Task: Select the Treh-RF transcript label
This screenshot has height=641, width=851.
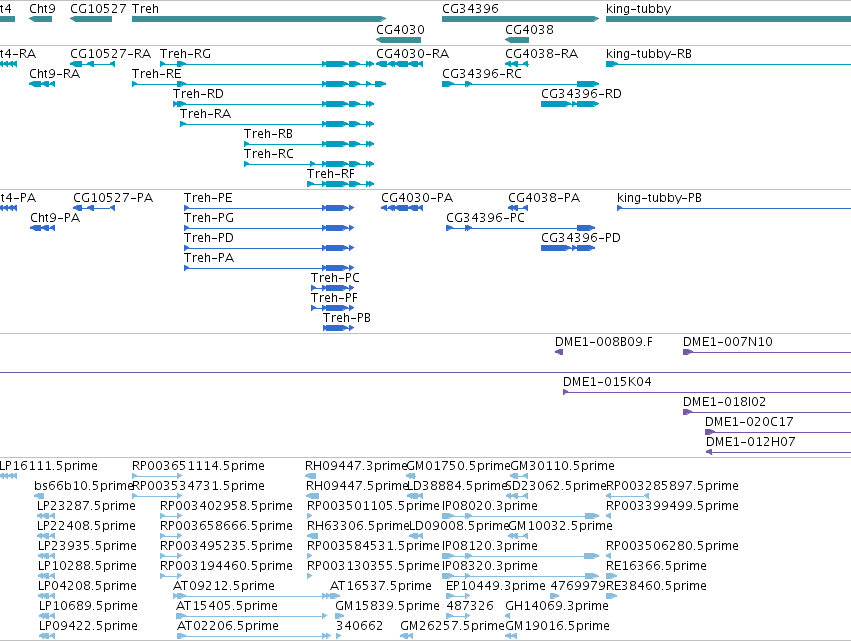Action: pyautogui.click(x=331, y=174)
